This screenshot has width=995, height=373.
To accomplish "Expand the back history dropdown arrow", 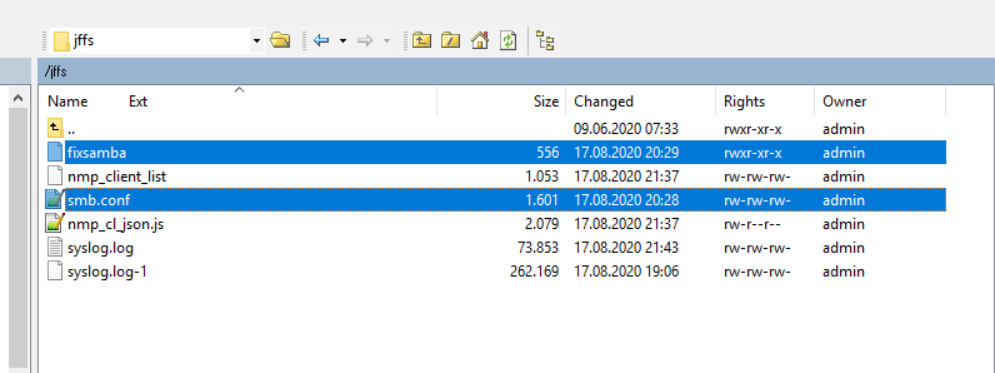I will click(x=343, y=41).
